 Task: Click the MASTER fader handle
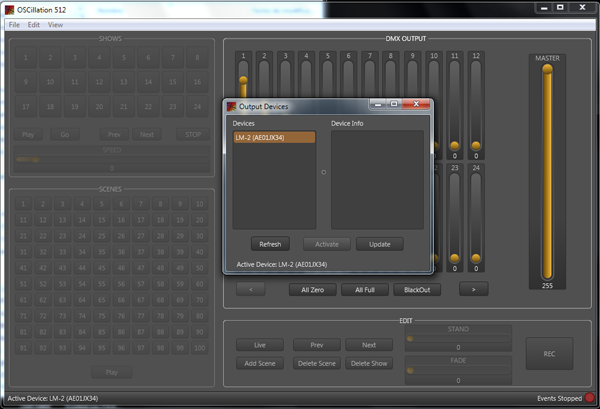click(546, 74)
